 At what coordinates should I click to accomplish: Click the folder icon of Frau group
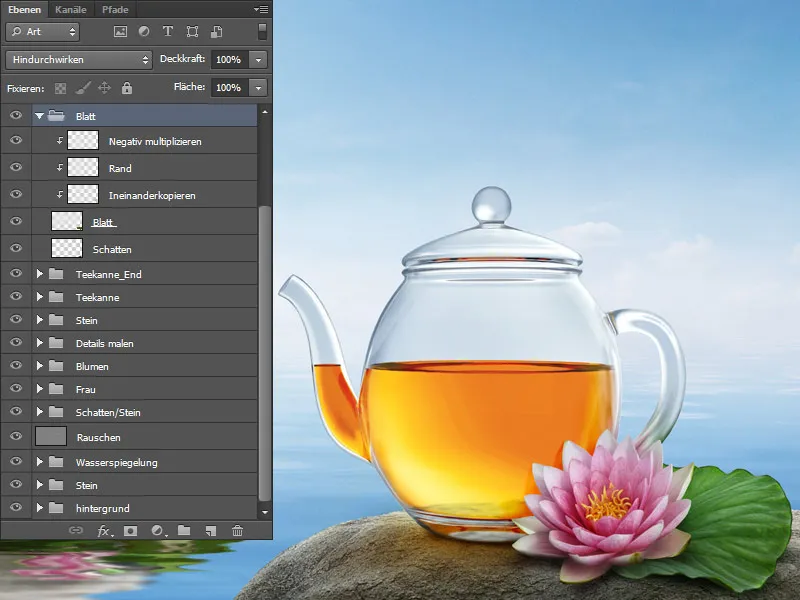pyautogui.click(x=56, y=389)
